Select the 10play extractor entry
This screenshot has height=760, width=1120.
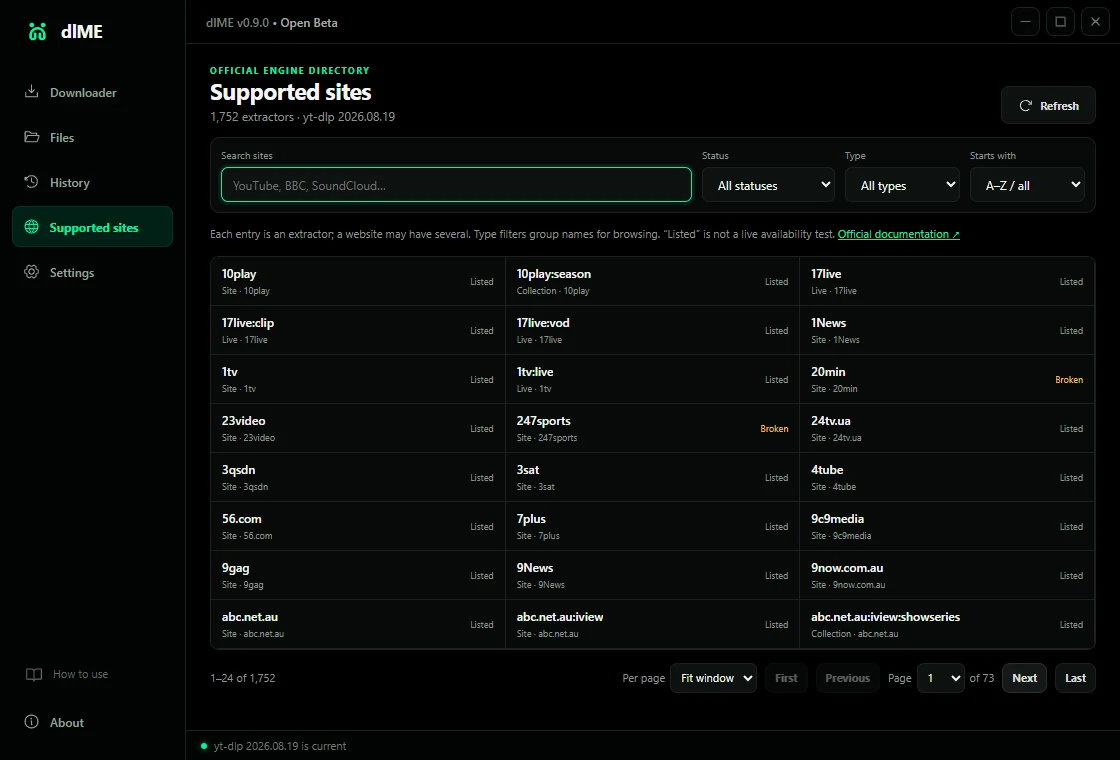click(358, 281)
